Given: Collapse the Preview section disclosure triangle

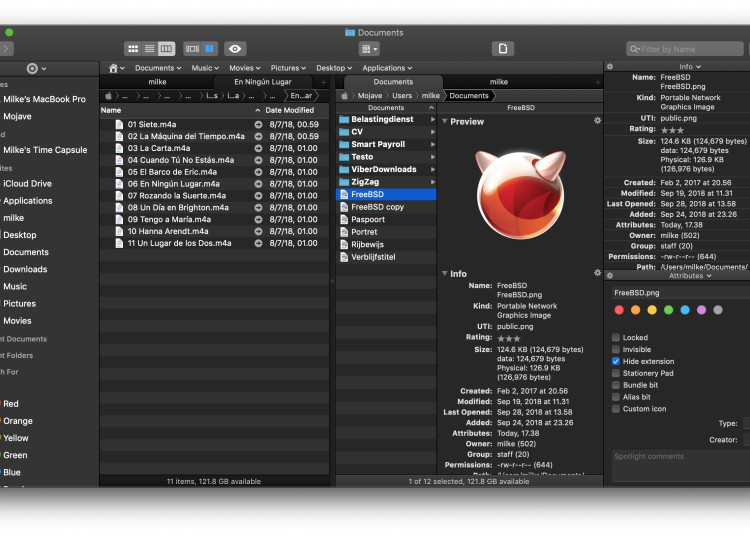Looking at the screenshot, I should (x=445, y=122).
